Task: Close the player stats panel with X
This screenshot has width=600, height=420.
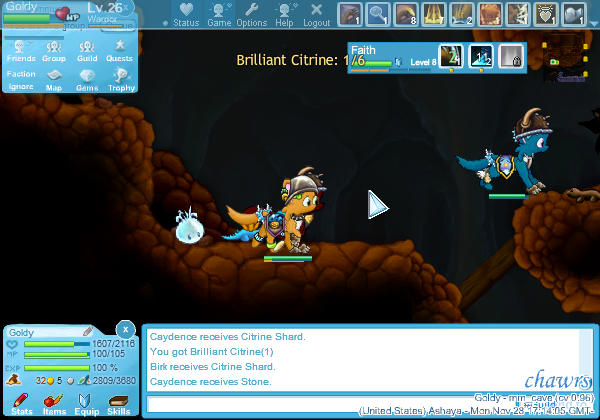Action: click(x=124, y=328)
